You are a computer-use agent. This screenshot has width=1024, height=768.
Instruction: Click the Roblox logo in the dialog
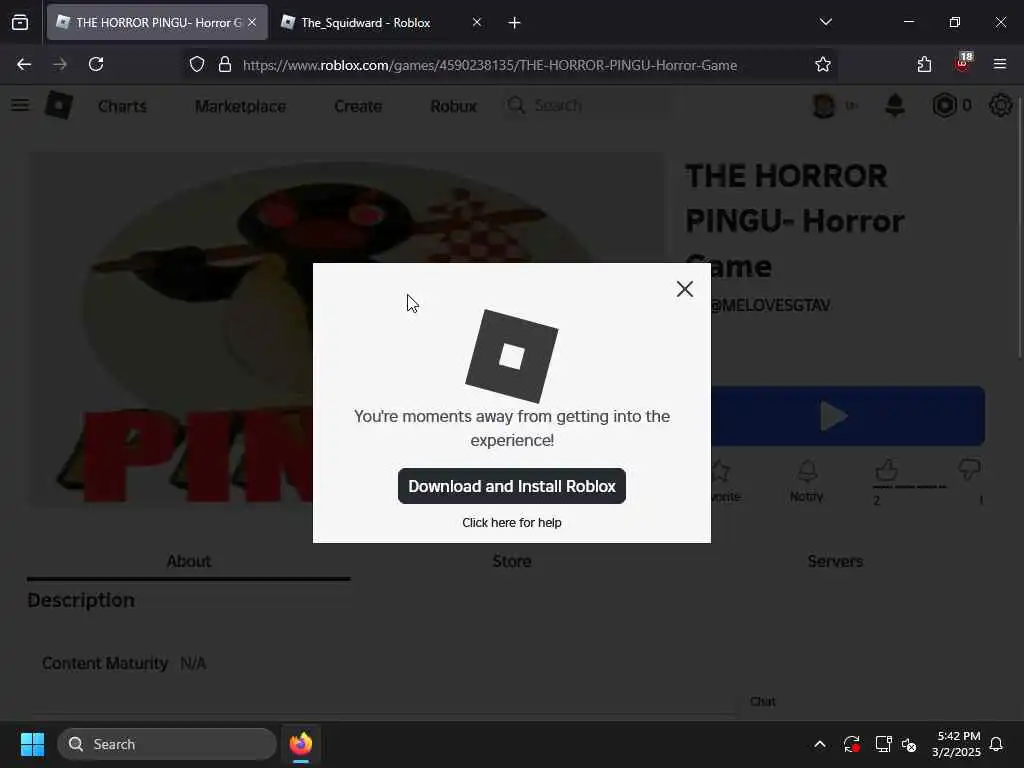511,357
